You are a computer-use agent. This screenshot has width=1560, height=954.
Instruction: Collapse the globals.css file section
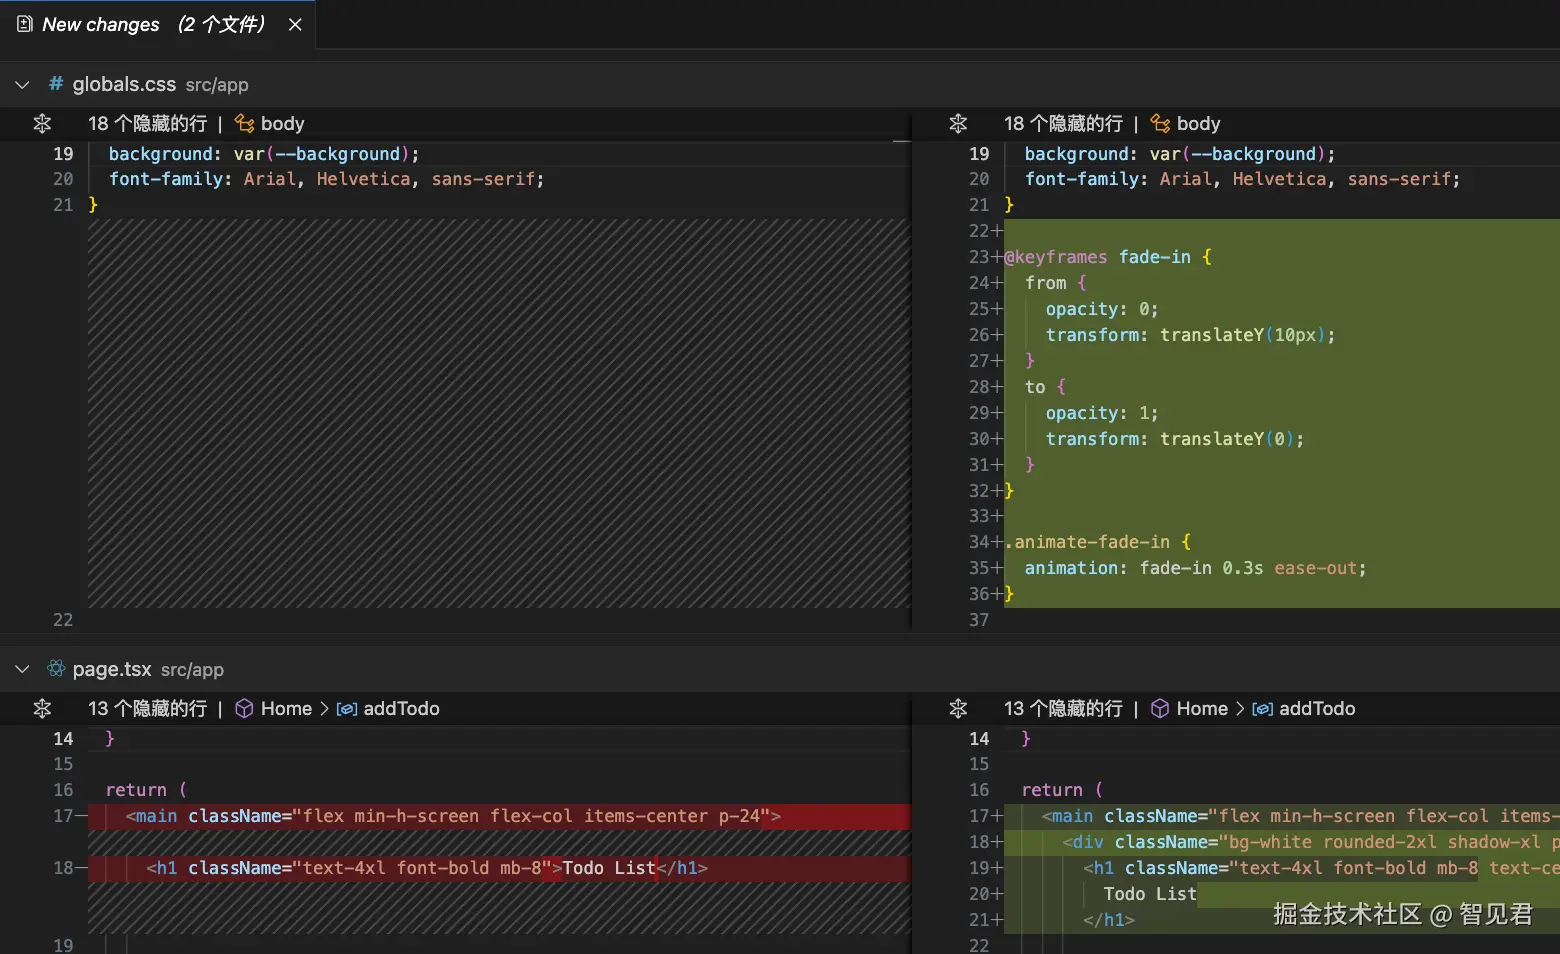click(22, 85)
